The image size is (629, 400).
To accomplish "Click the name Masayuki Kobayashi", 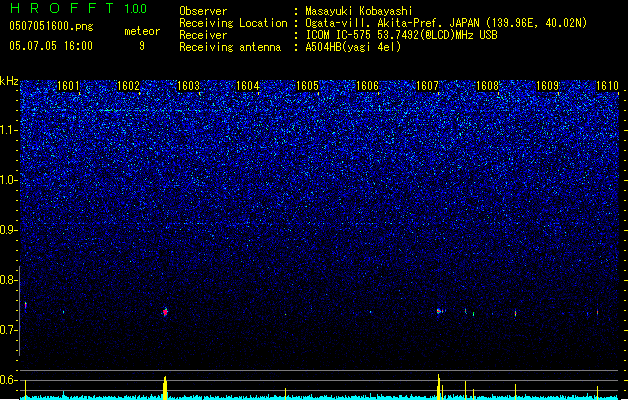I will click(x=359, y=11).
